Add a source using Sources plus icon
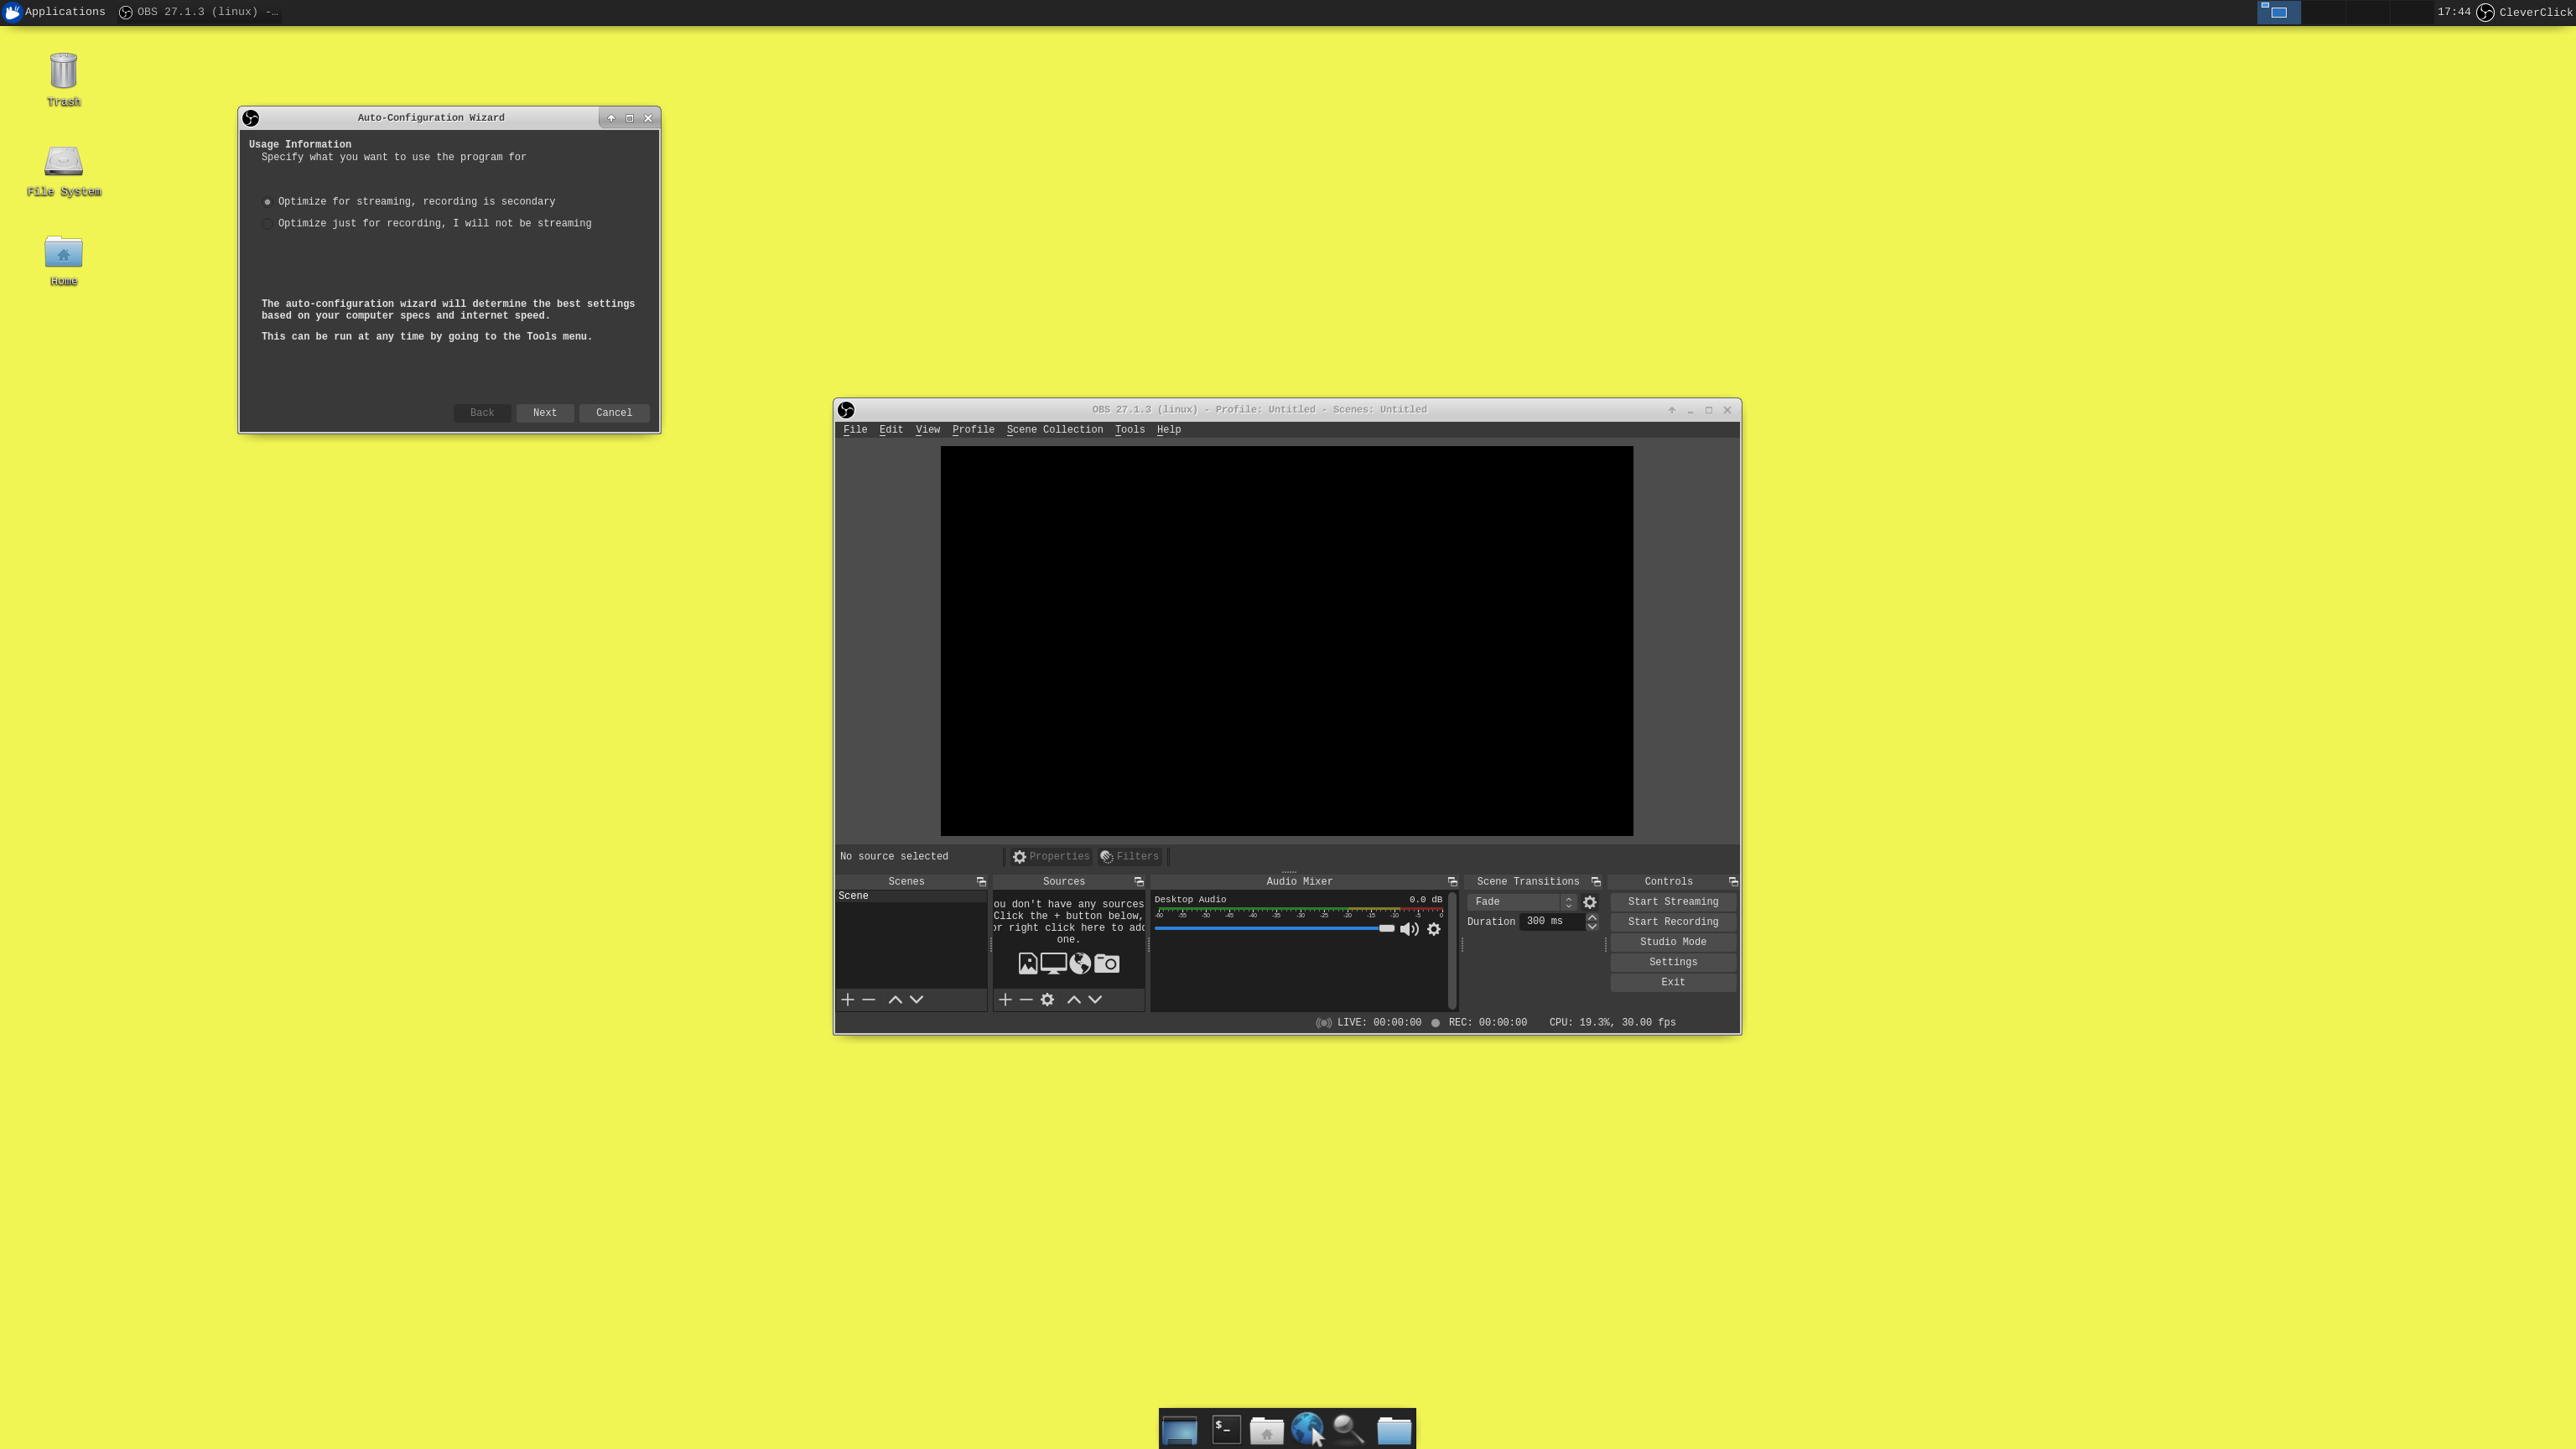 [1005, 1000]
